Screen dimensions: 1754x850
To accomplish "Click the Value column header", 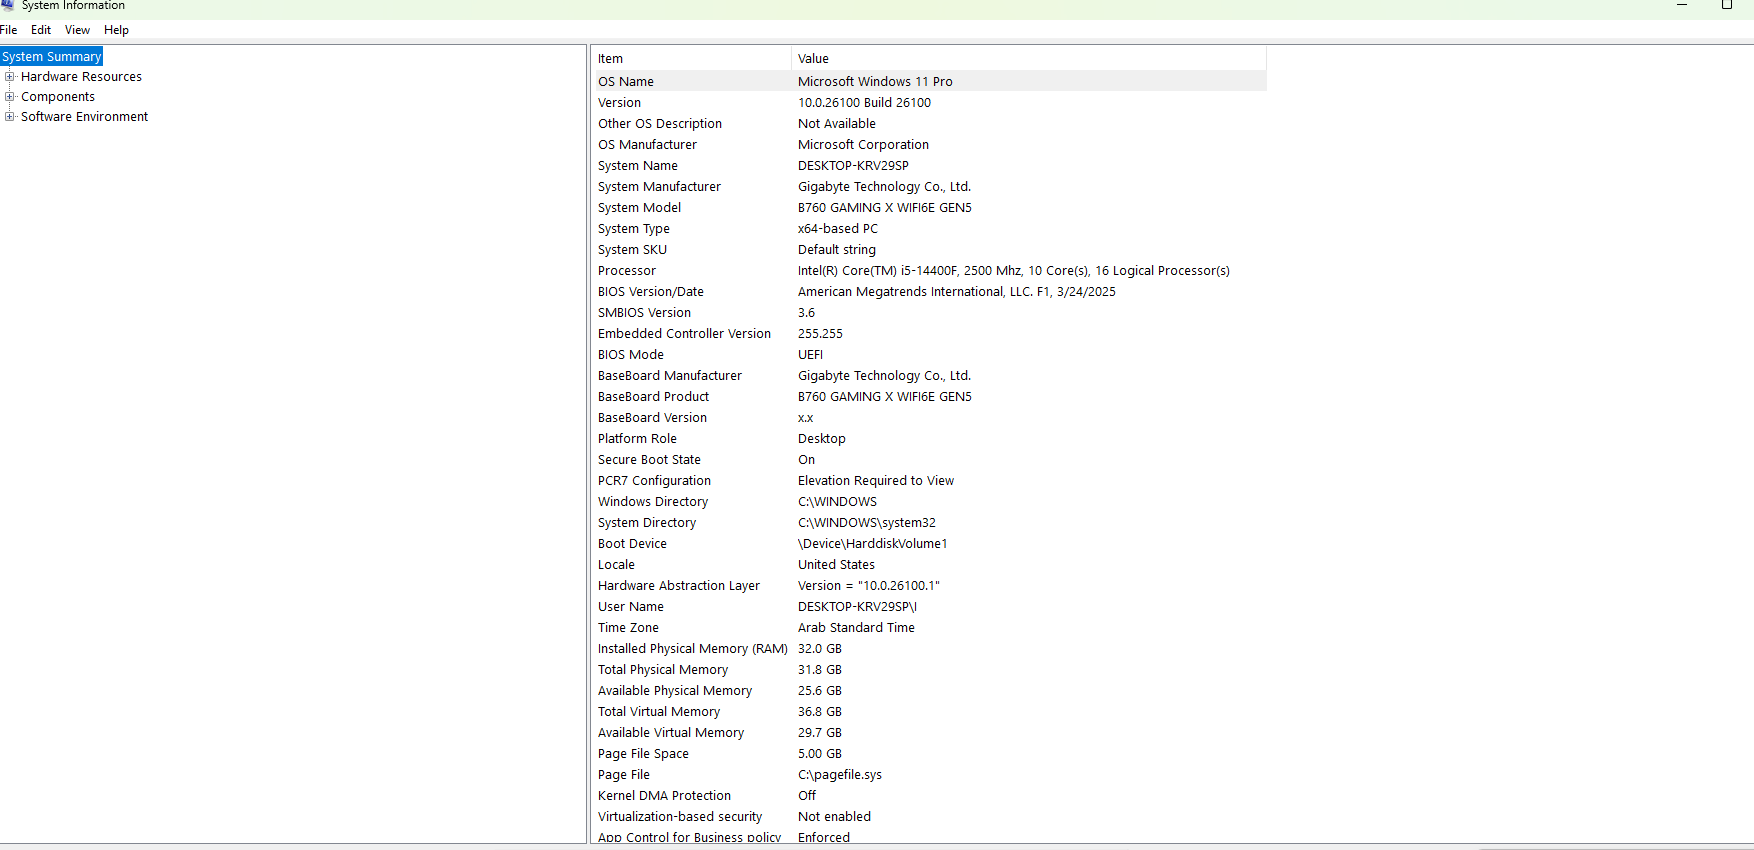I will [x=1029, y=59].
